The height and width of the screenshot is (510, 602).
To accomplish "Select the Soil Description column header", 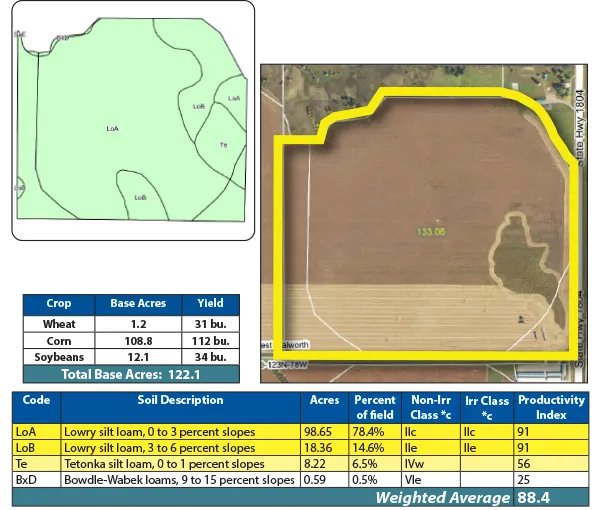I will click(x=180, y=400).
